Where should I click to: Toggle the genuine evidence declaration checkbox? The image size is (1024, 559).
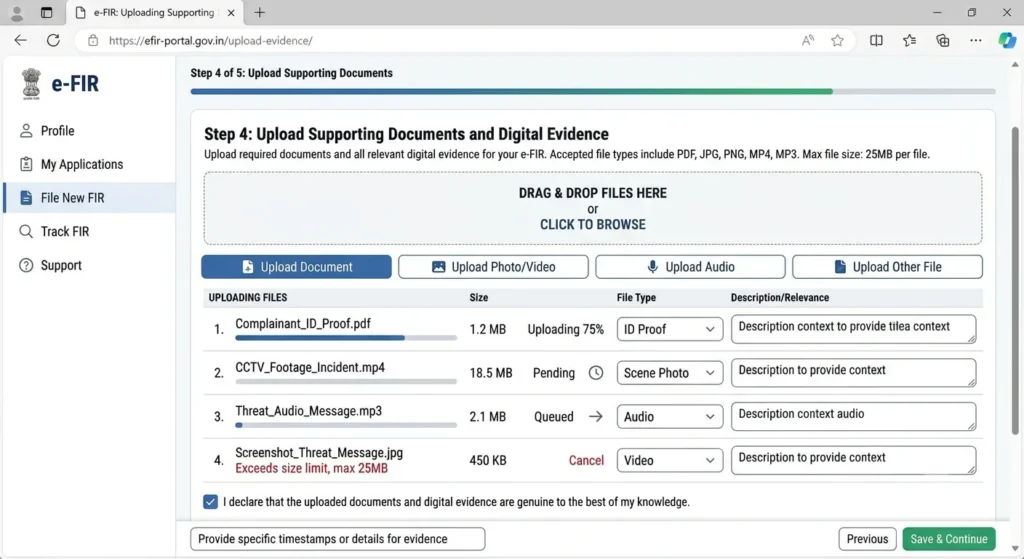tap(210, 502)
